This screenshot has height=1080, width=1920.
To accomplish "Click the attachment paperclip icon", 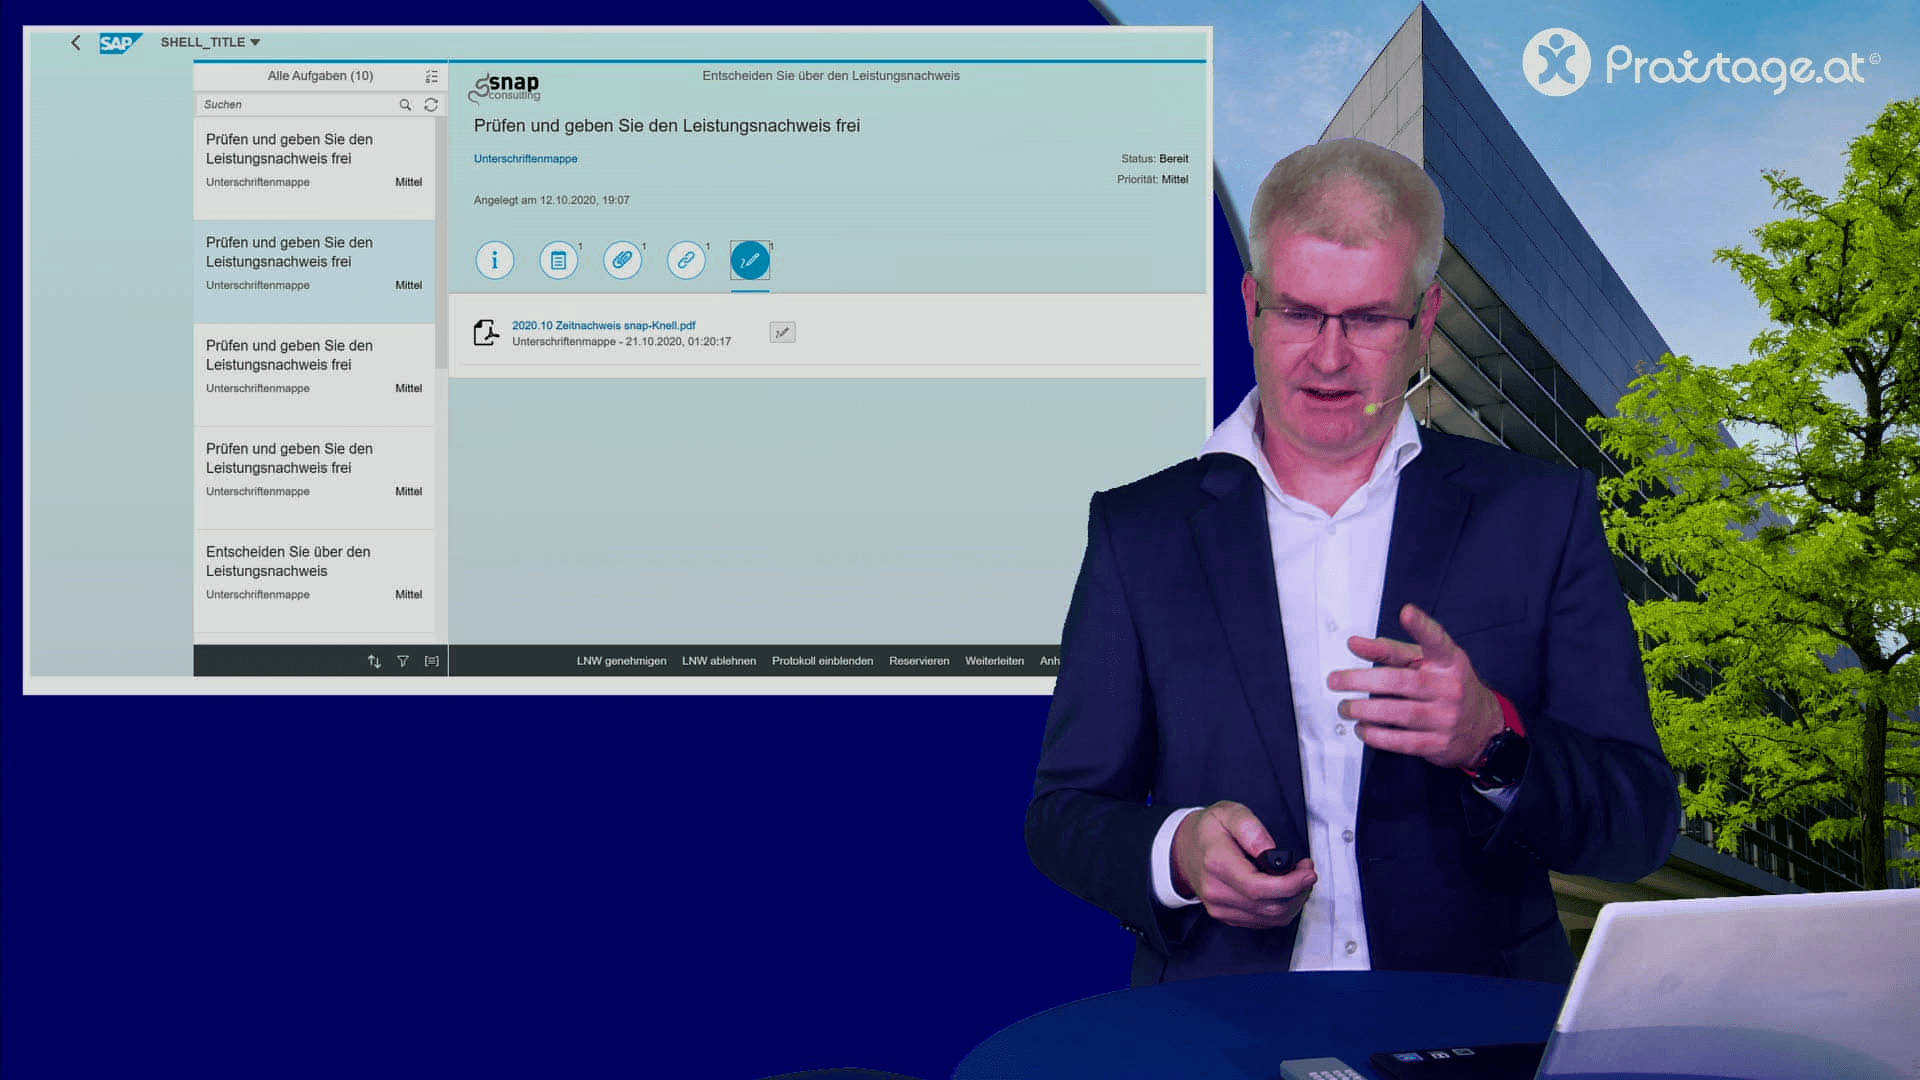I will [x=621, y=260].
